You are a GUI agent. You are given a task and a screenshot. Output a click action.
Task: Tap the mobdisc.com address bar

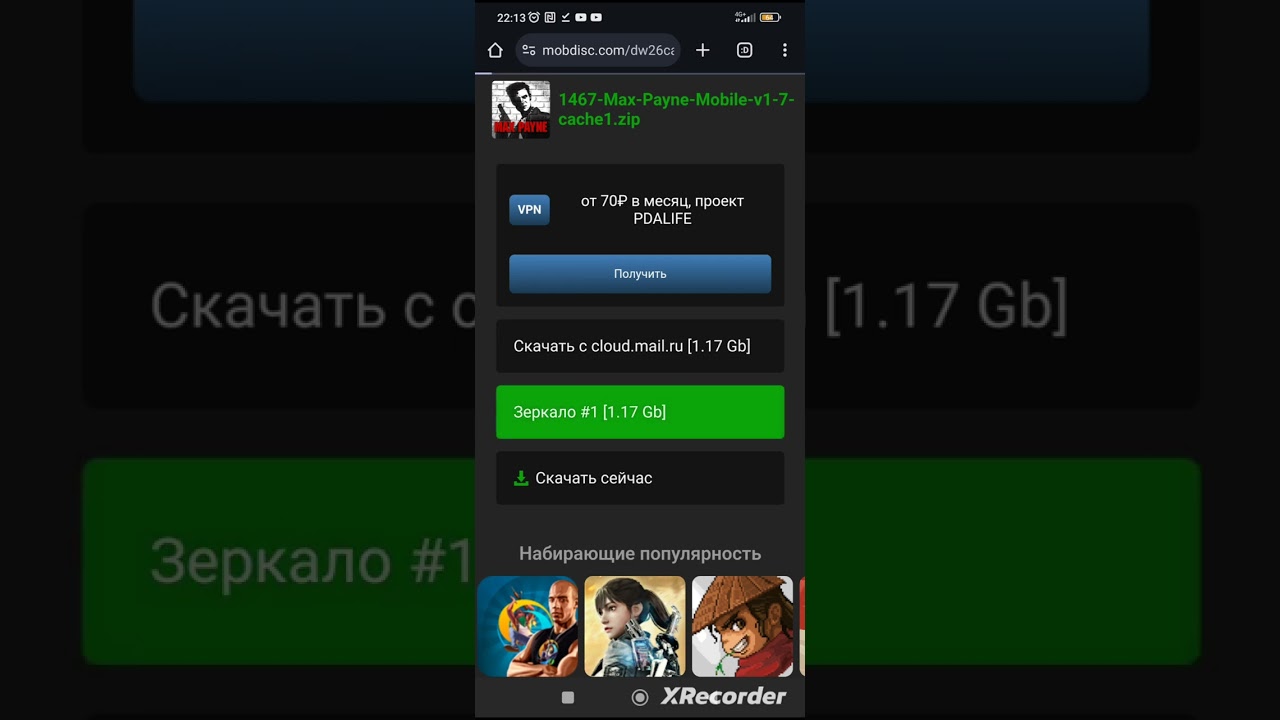tap(598, 50)
